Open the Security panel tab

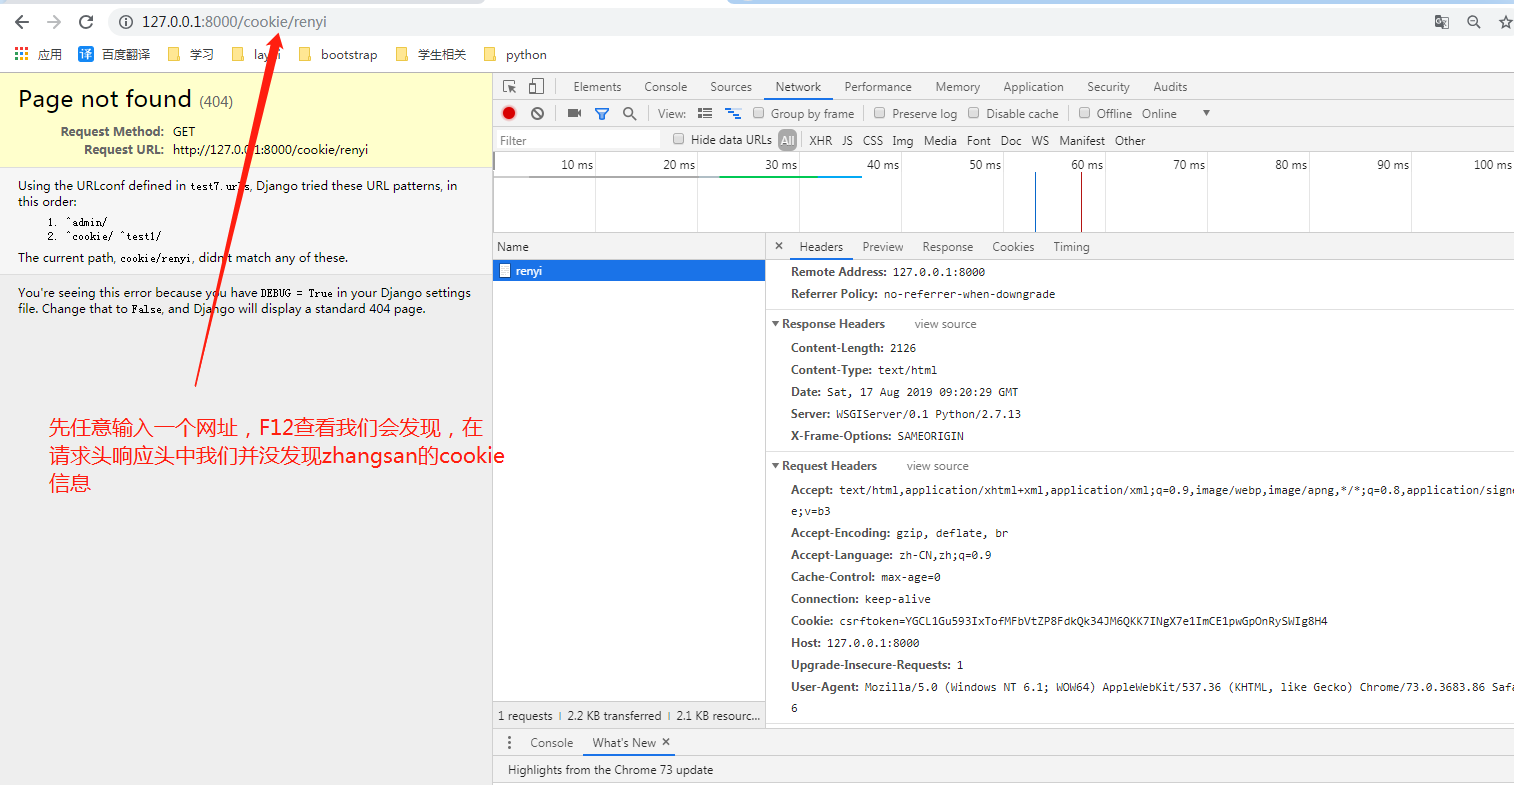click(x=1108, y=87)
